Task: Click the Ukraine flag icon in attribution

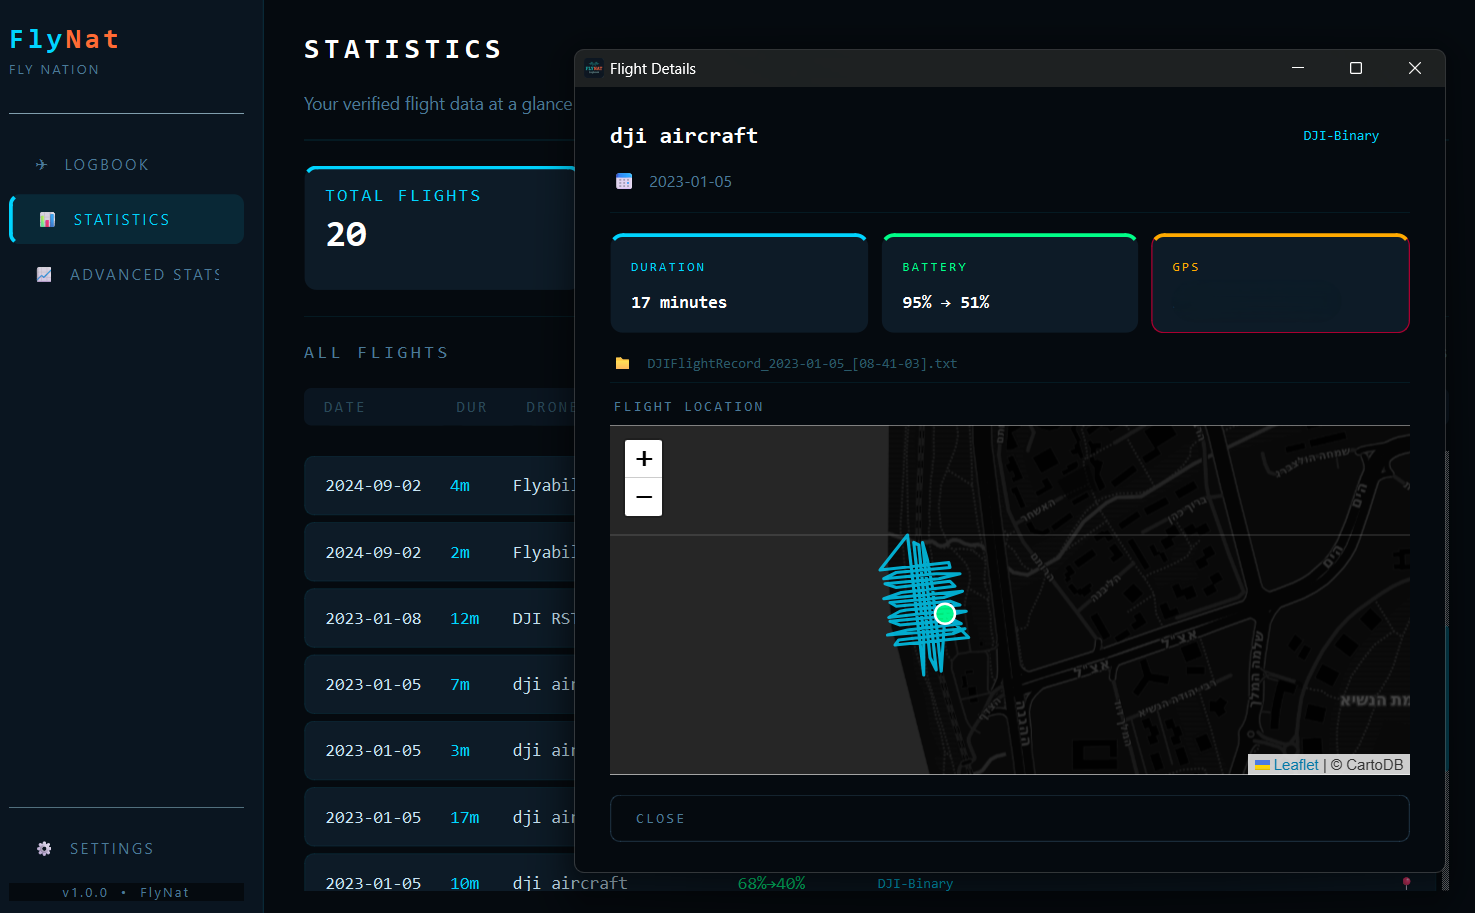Action: tap(1262, 764)
